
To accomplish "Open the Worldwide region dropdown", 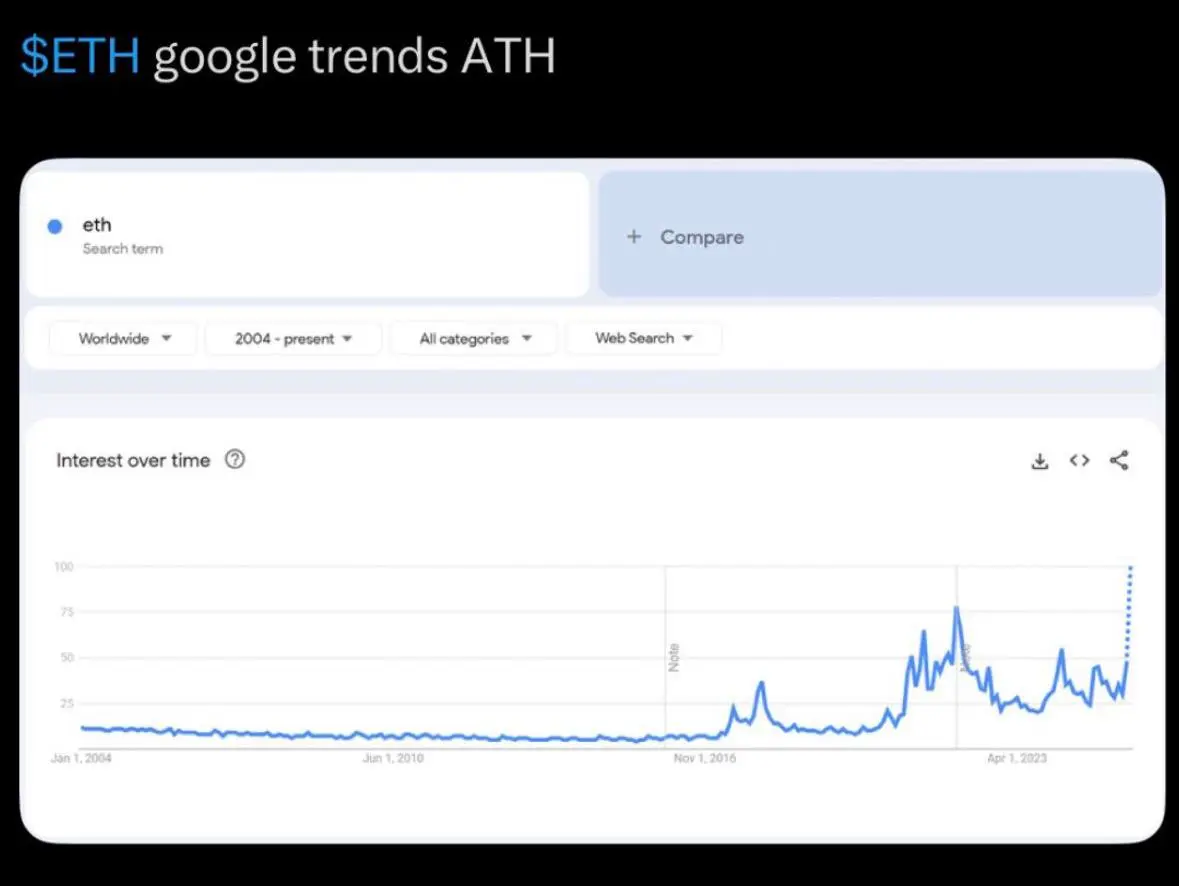I will tap(124, 338).
